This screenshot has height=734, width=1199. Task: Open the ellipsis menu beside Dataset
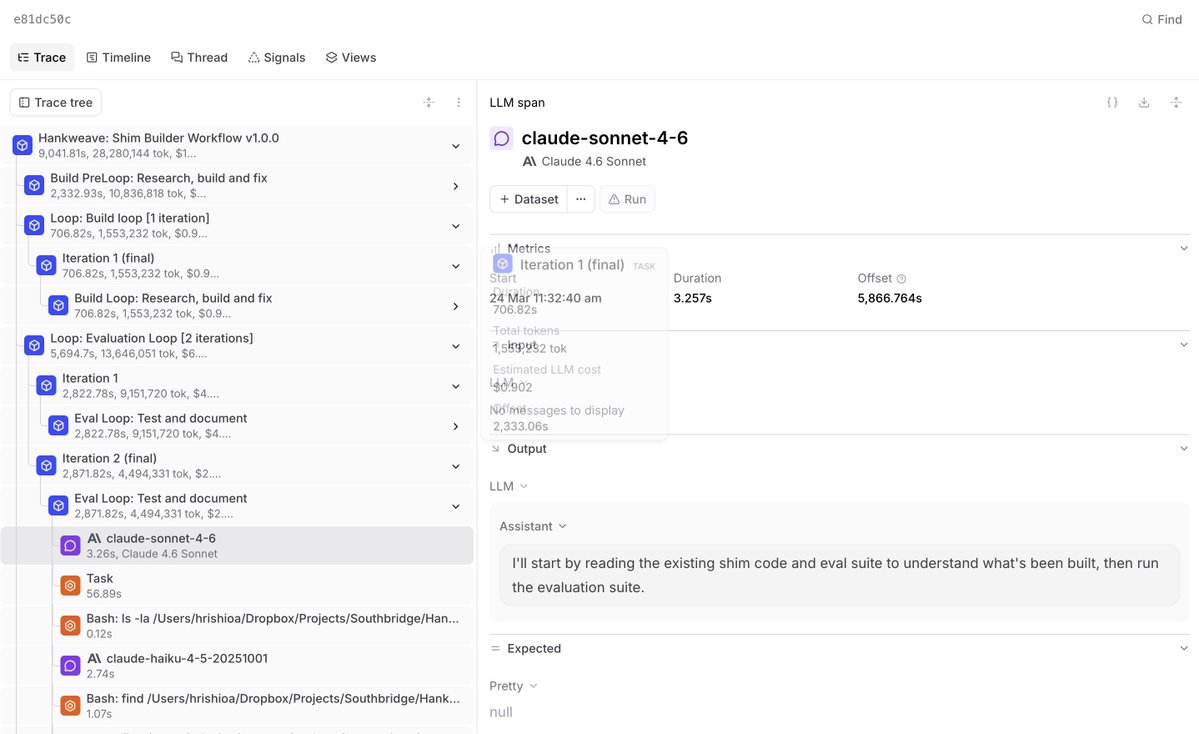tap(581, 200)
